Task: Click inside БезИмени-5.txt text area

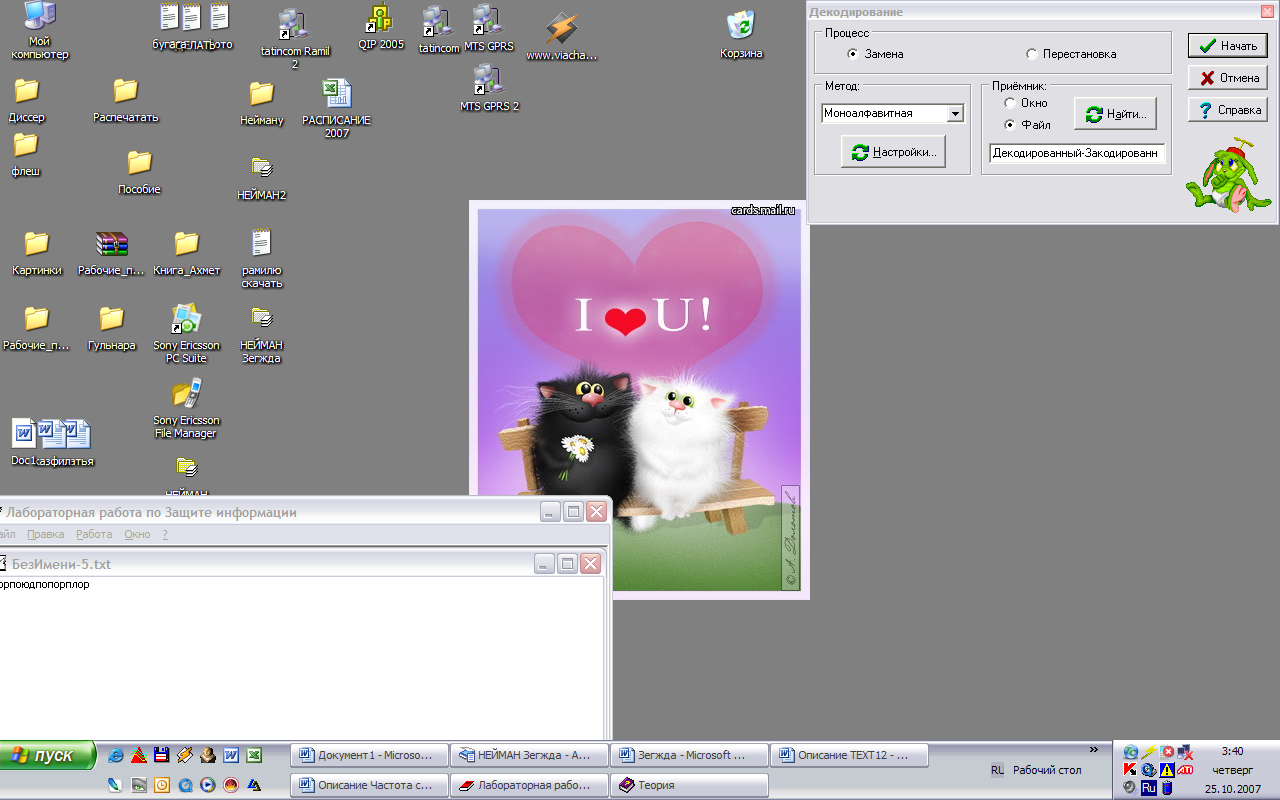Action: click(300, 660)
